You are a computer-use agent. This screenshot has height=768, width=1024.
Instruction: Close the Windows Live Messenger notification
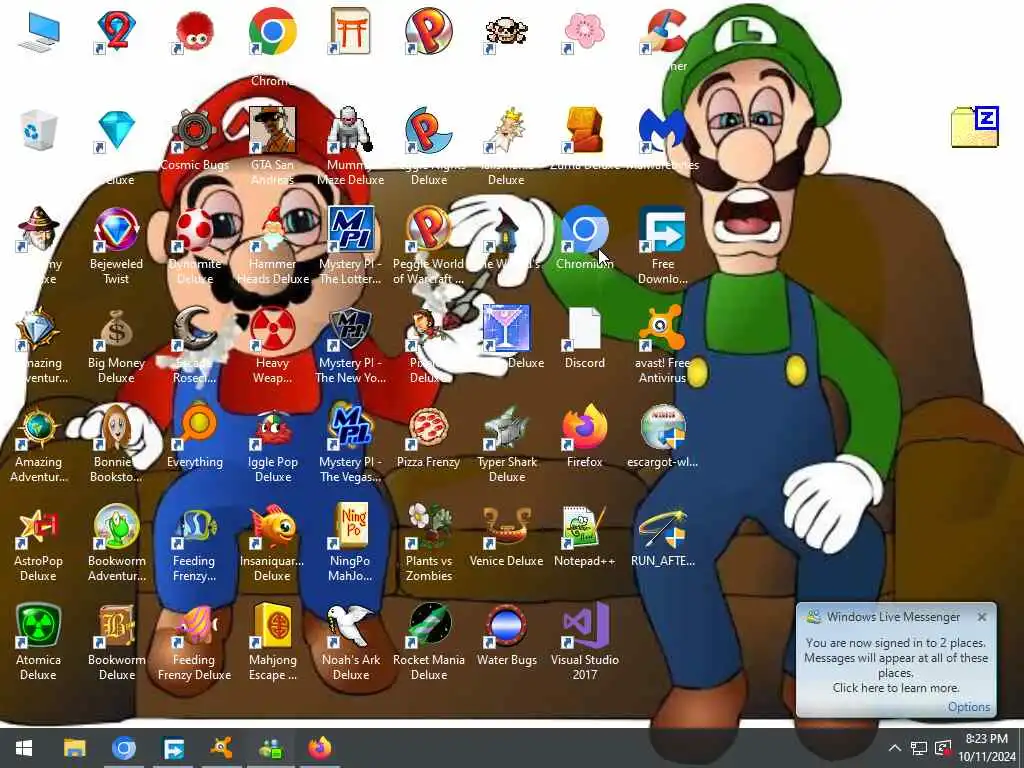pyautogui.click(x=982, y=617)
